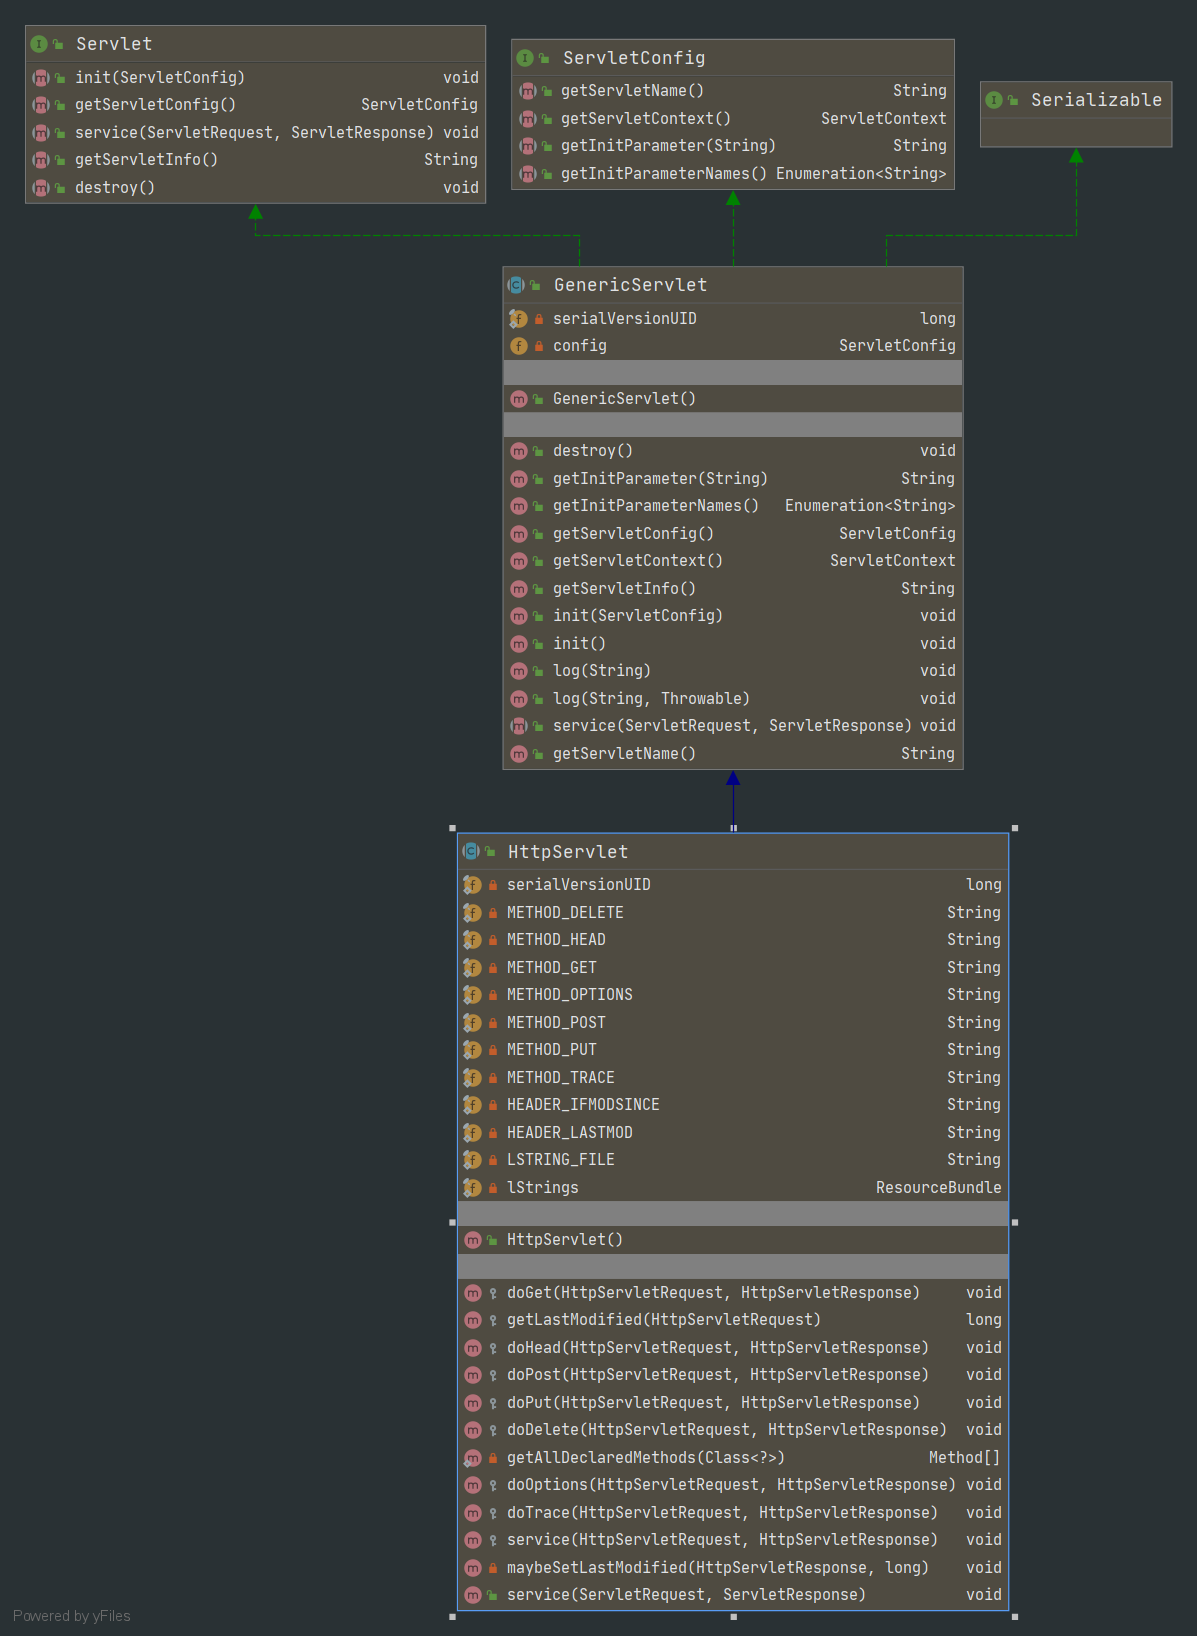The image size is (1197, 1636).
Task: Click method icon of log(String, Throwable)
Action: (x=518, y=699)
